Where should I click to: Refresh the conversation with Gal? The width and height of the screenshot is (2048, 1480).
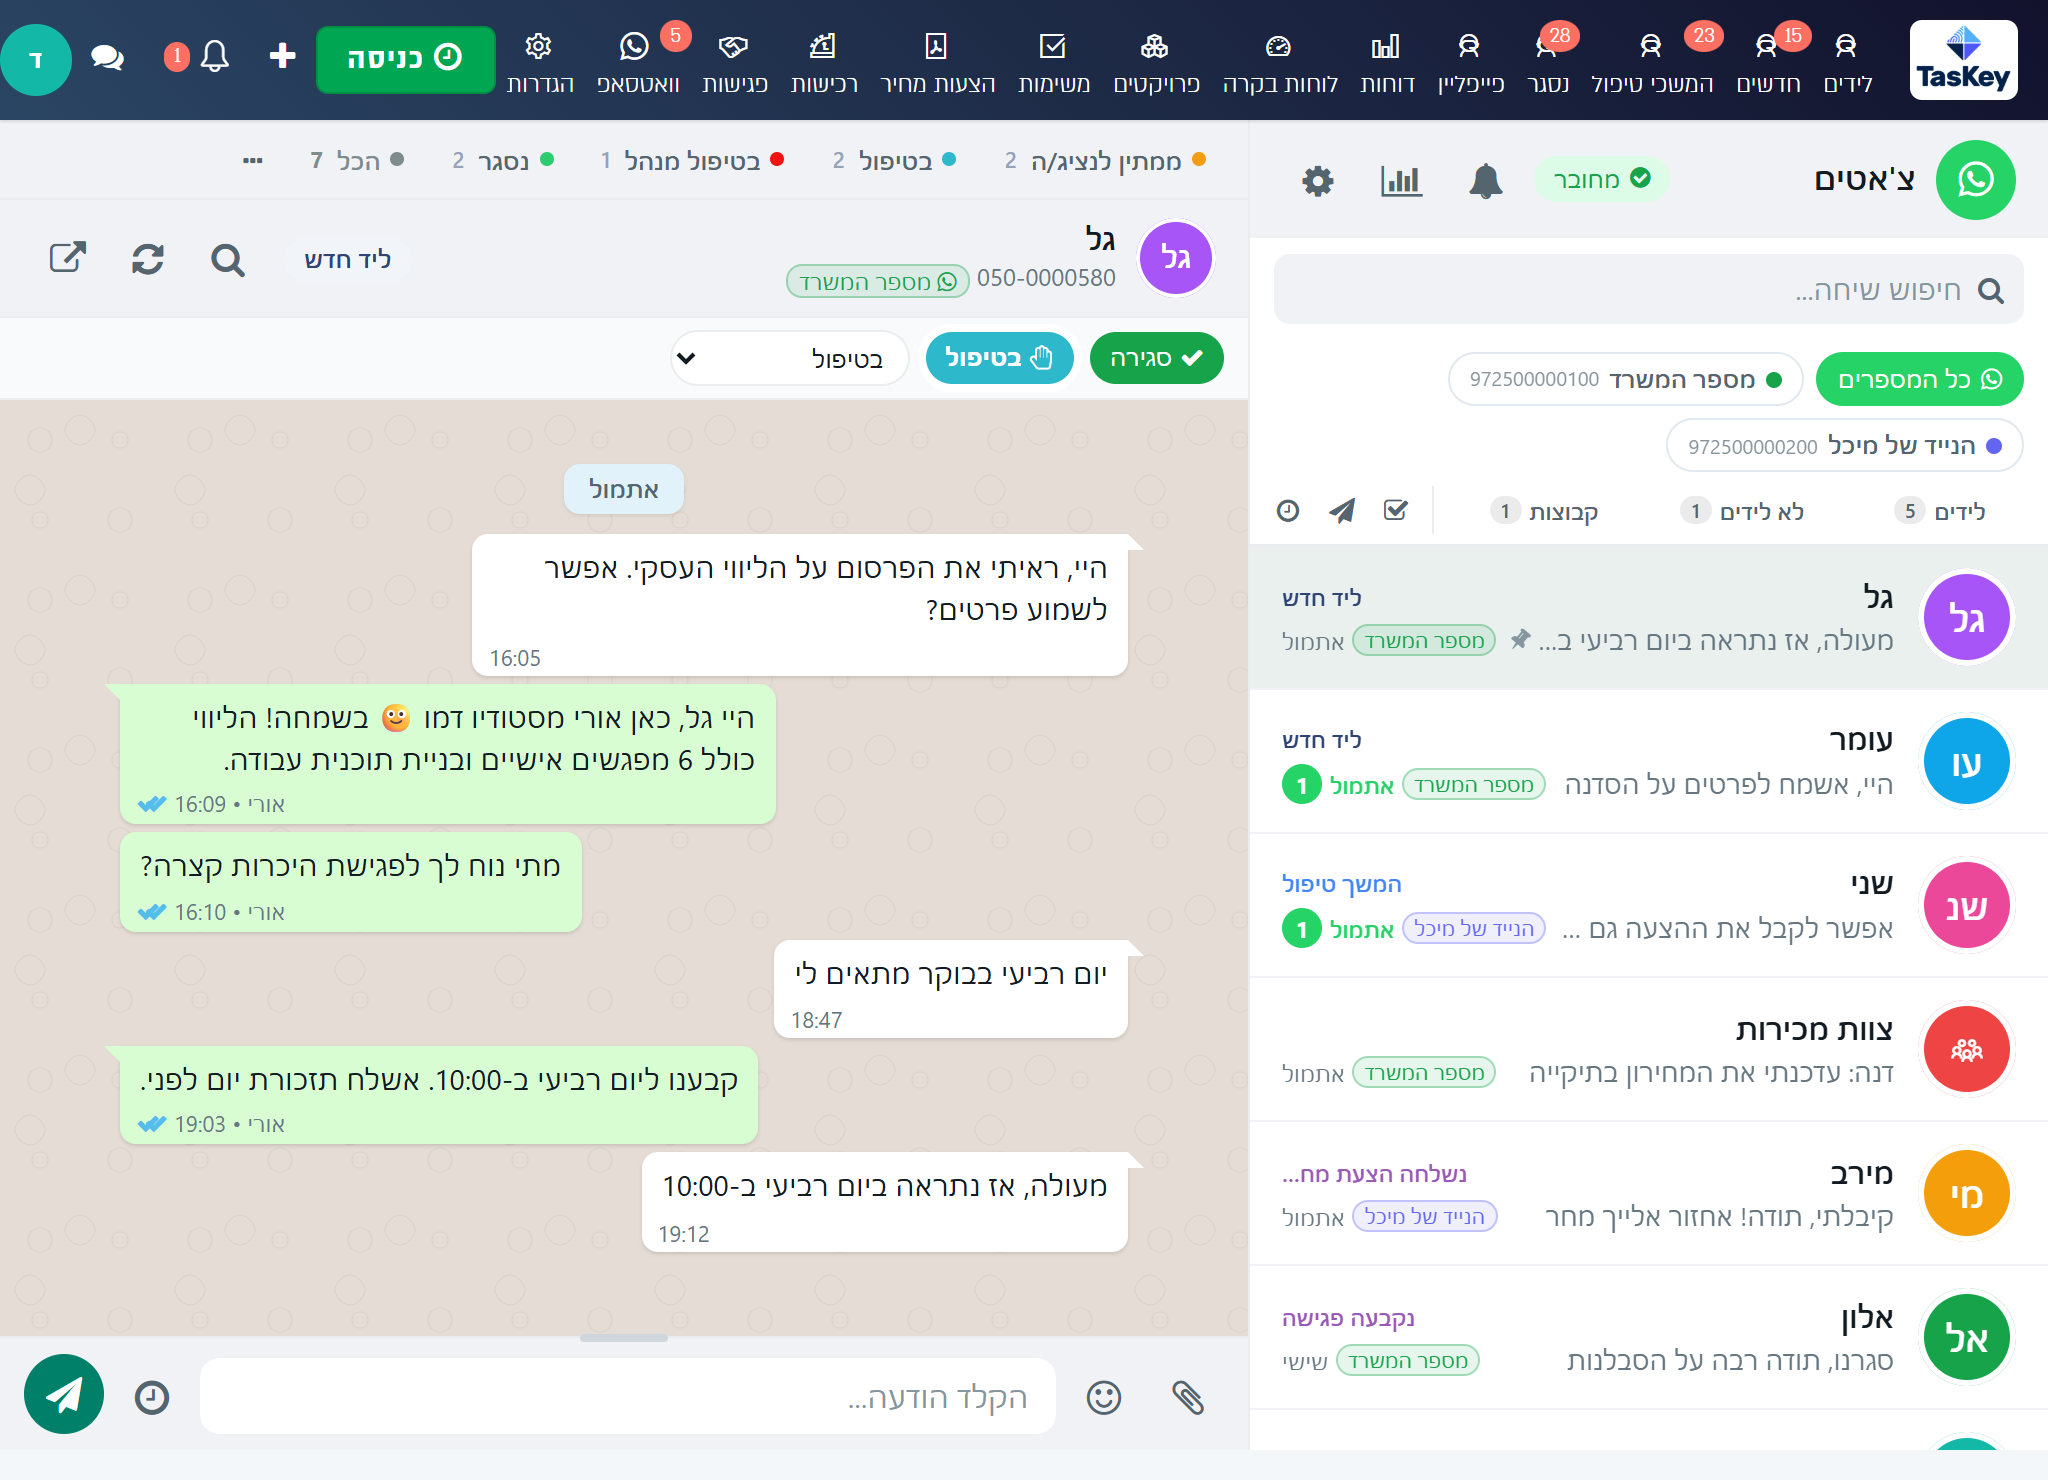[148, 259]
